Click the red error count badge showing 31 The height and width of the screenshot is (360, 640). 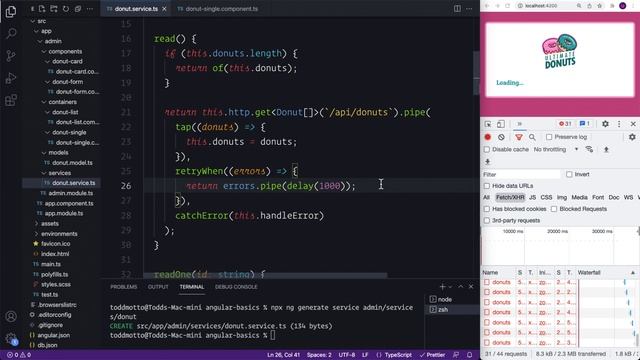tap(565, 124)
